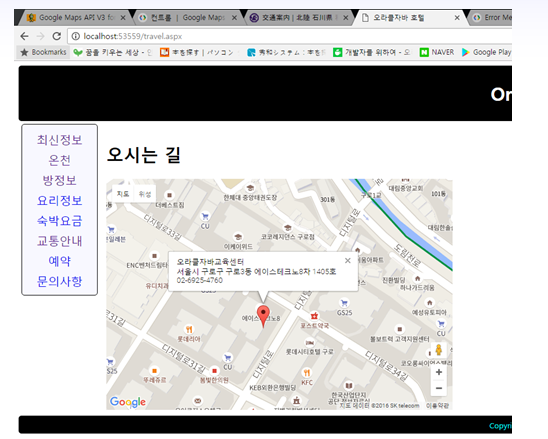Open the Bookmarks star folder
The image size is (548, 439).
[x=43, y=52]
